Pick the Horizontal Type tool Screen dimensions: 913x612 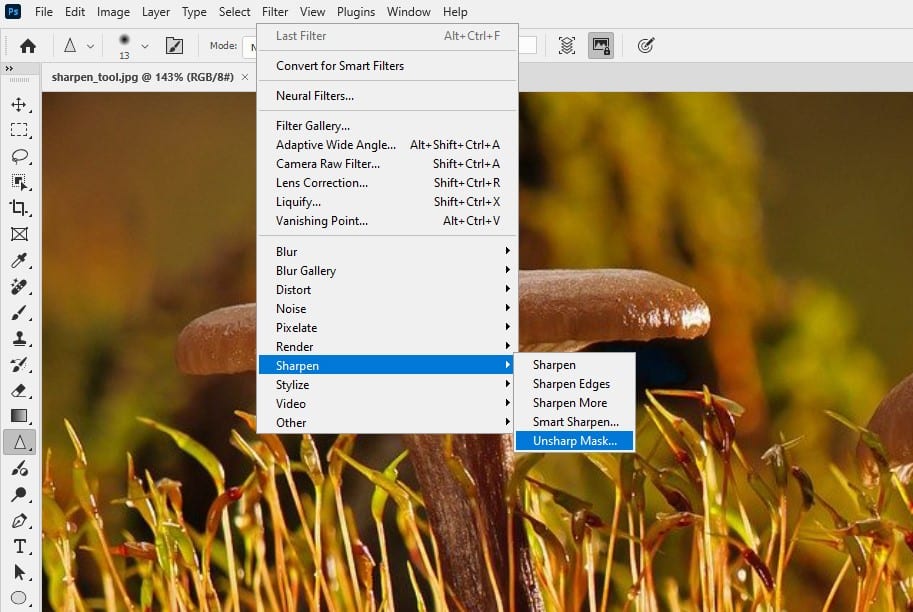coord(19,546)
